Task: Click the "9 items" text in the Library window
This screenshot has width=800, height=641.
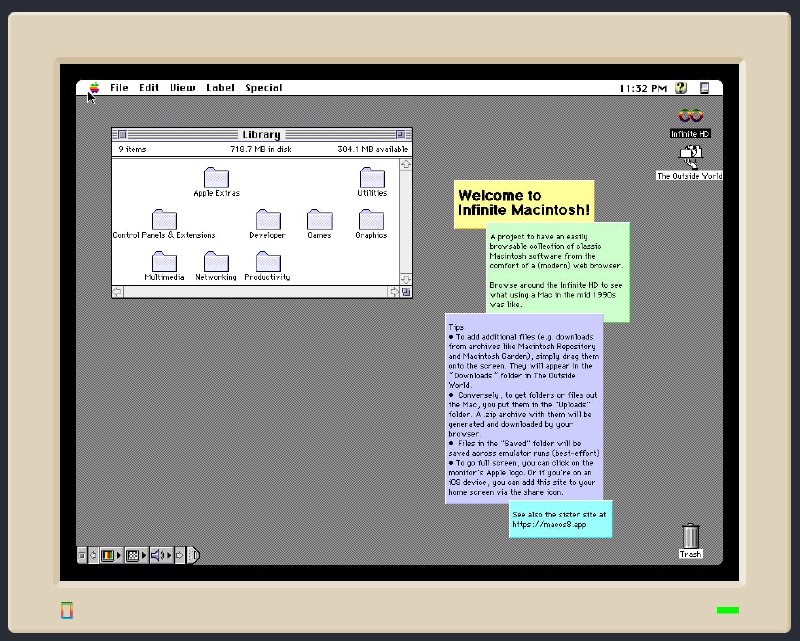Action: pos(132,149)
